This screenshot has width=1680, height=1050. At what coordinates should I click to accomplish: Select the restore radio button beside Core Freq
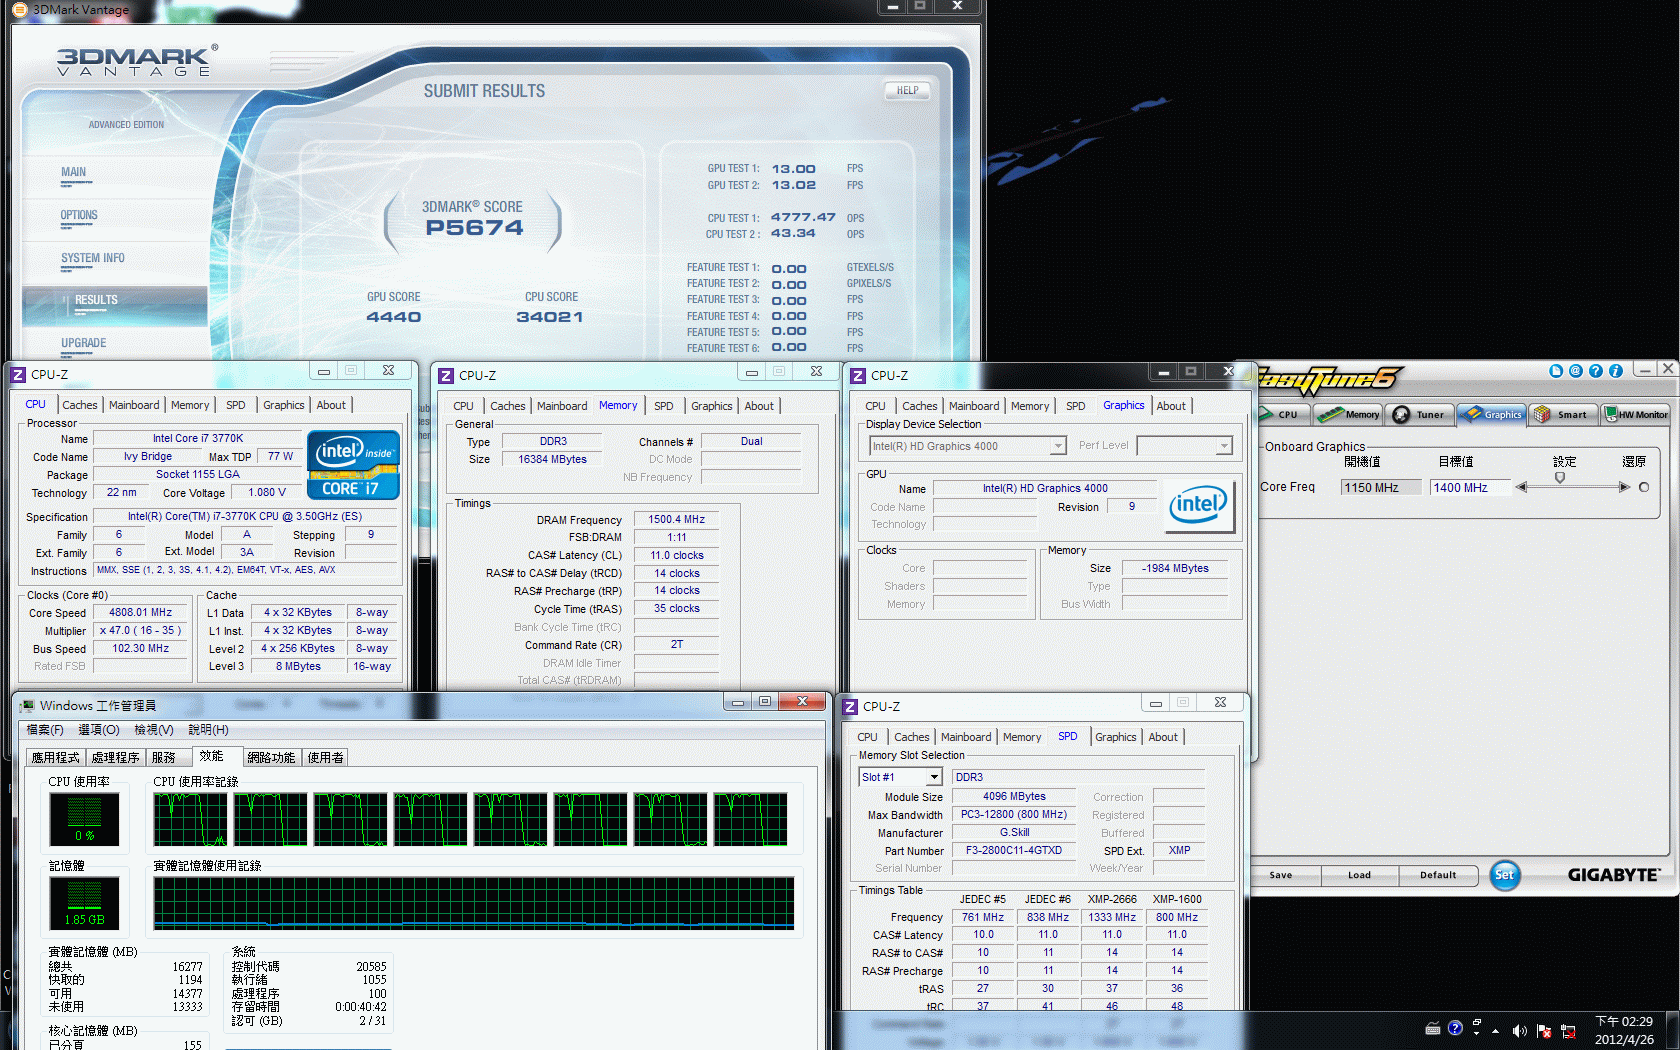coord(1643,487)
